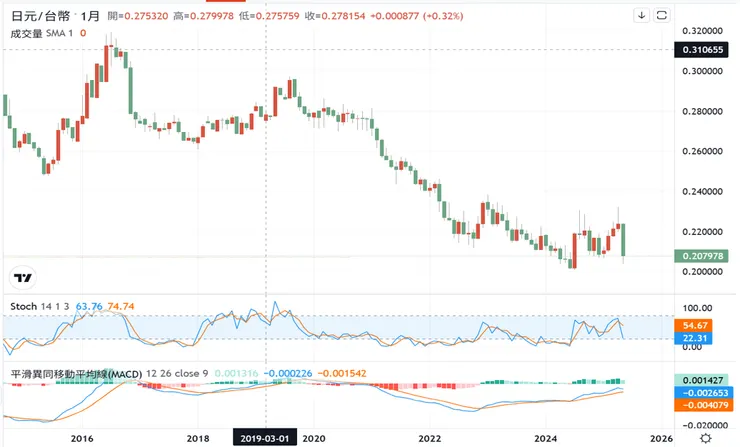This screenshot has width=740, height=447.
Task: Click the MACD line value -0.000226
Action: point(288,374)
